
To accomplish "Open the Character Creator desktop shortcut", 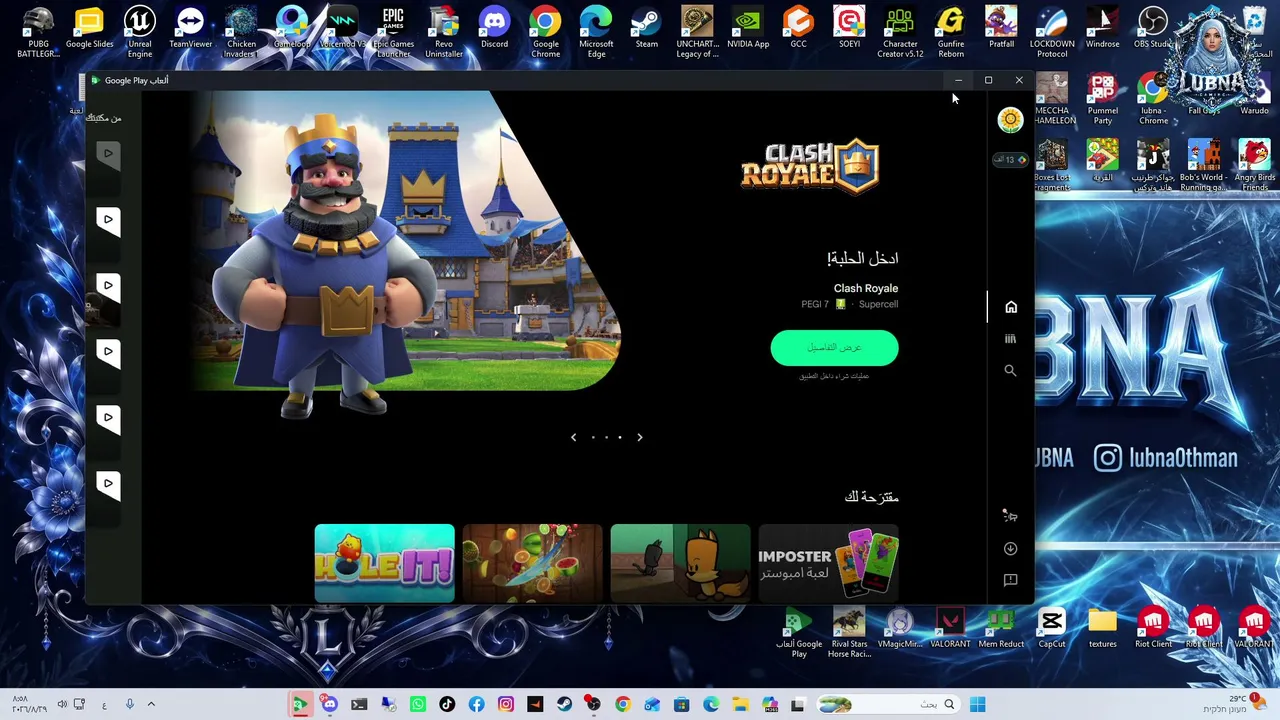I will (x=900, y=32).
